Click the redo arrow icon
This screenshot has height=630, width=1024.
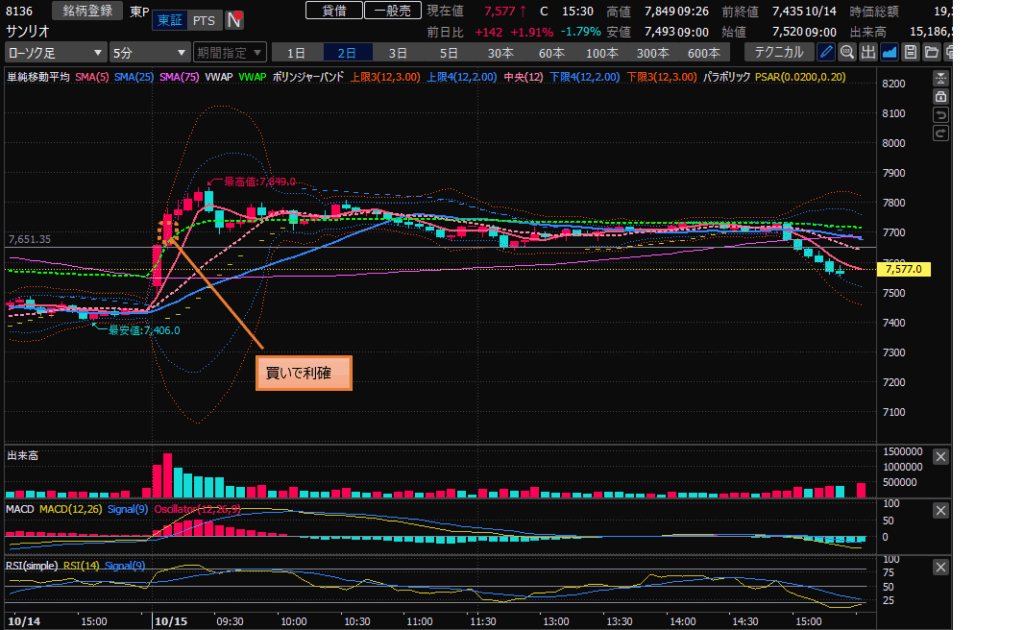coord(940,133)
